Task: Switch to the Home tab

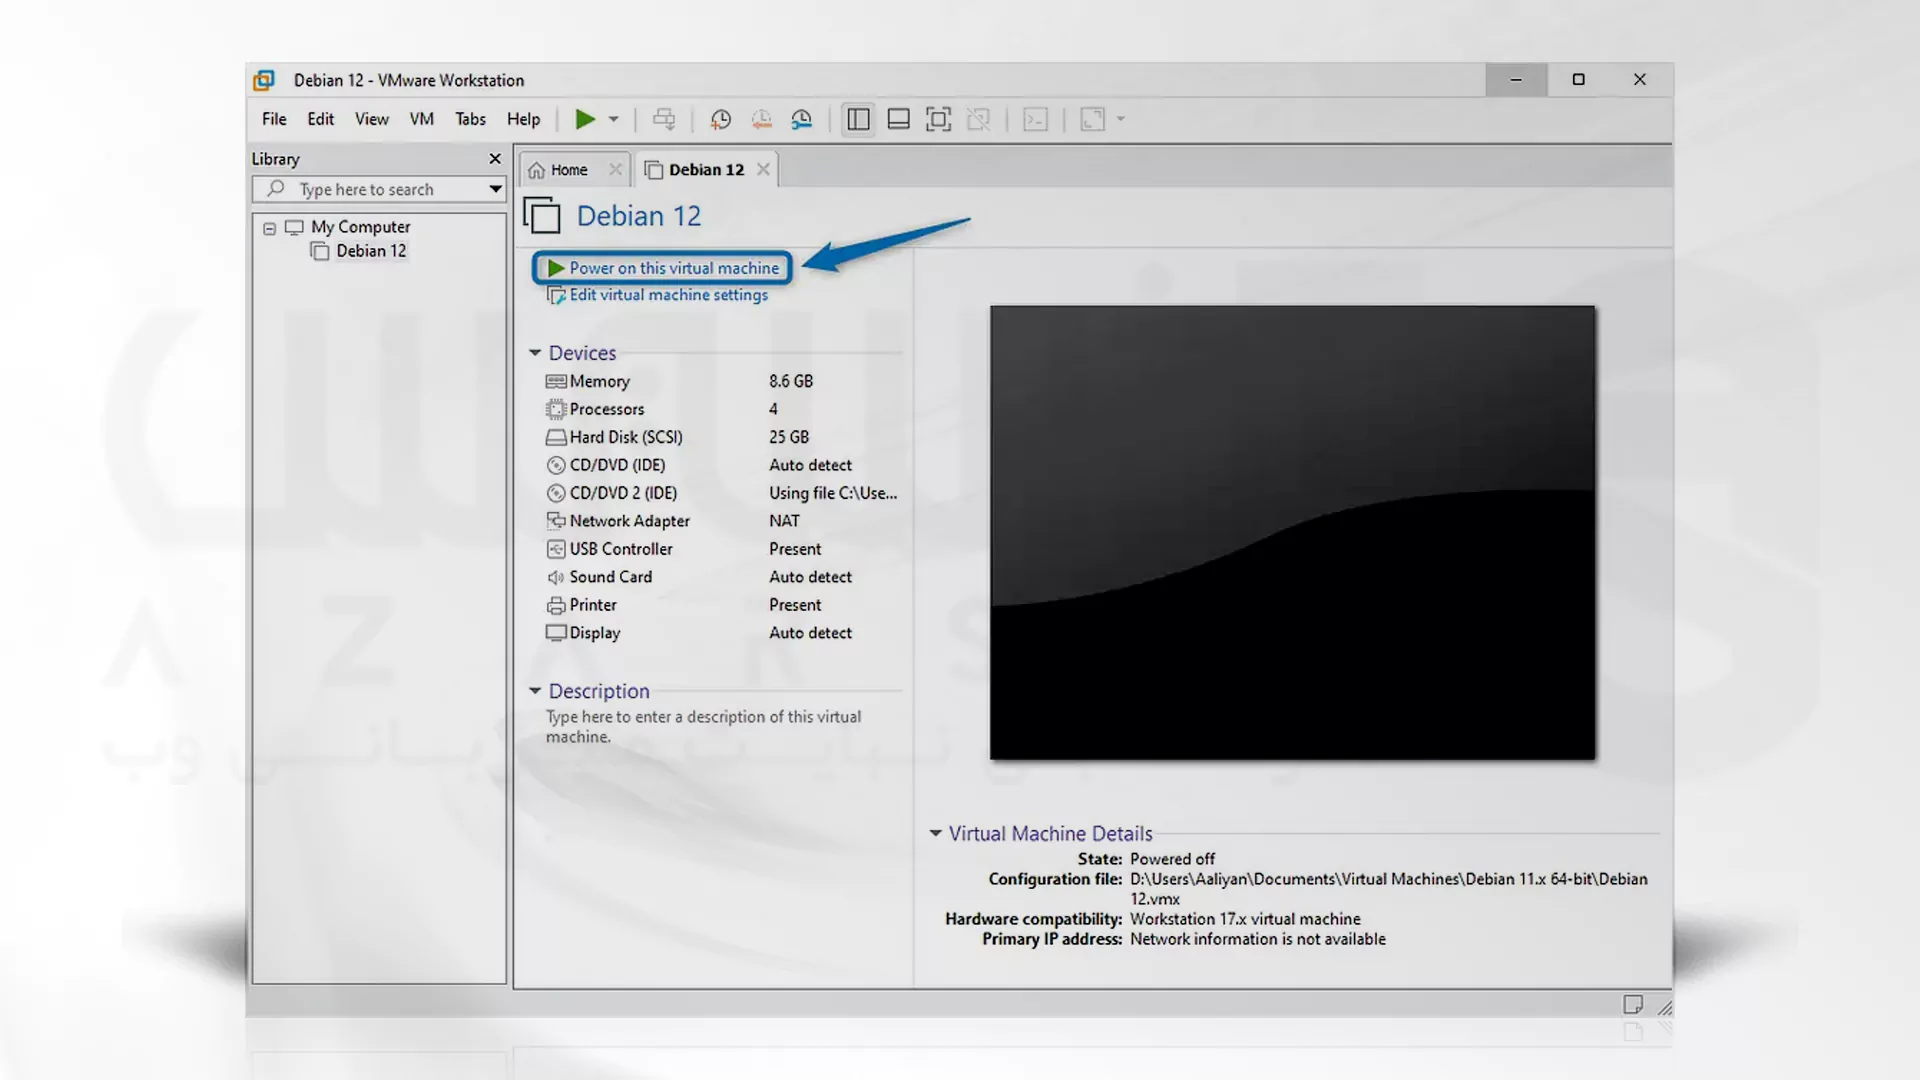Action: [x=569, y=170]
